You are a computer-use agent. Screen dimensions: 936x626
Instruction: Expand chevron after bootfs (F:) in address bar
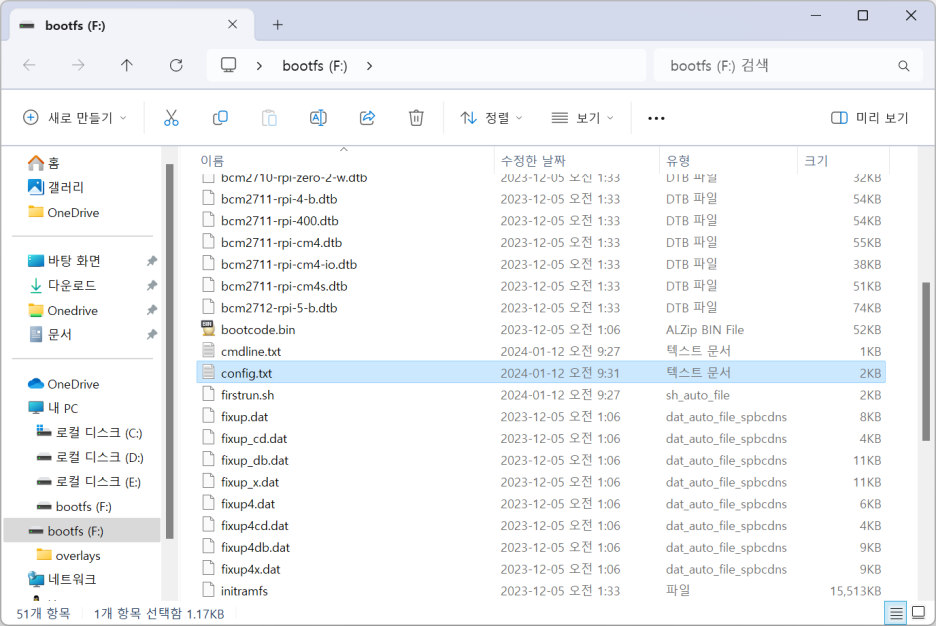click(370, 66)
